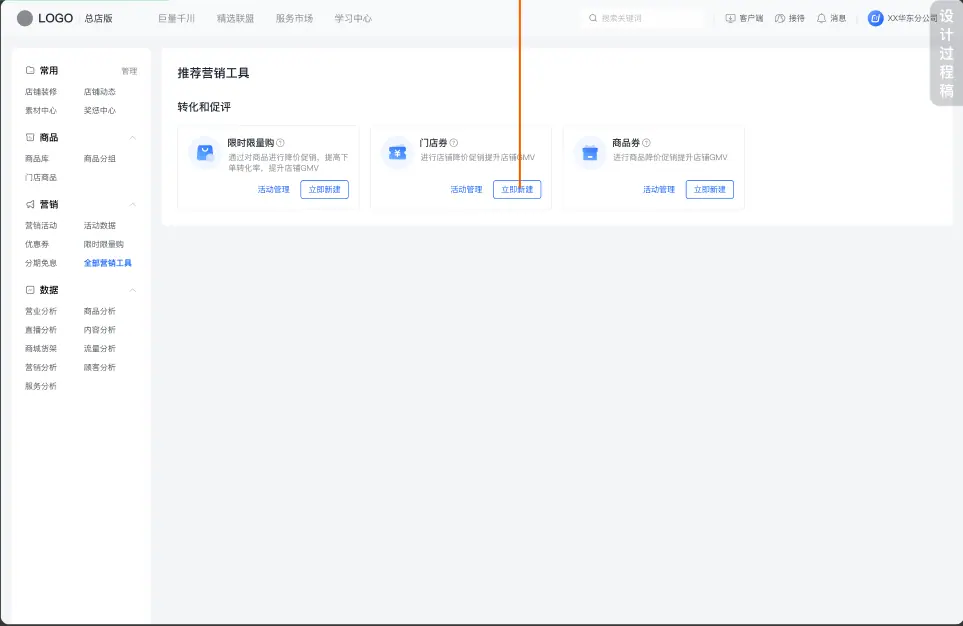Click the 消息 text in header
This screenshot has width=963, height=626.
pyautogui.click(x=838, y=18)
